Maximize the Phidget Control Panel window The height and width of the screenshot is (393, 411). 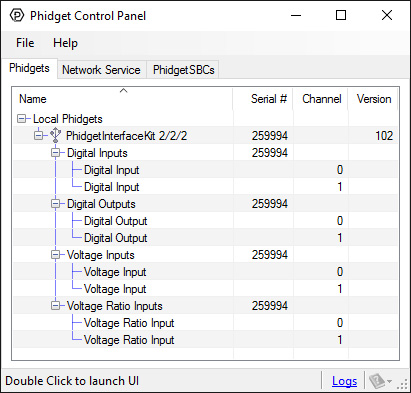(341, 15)
